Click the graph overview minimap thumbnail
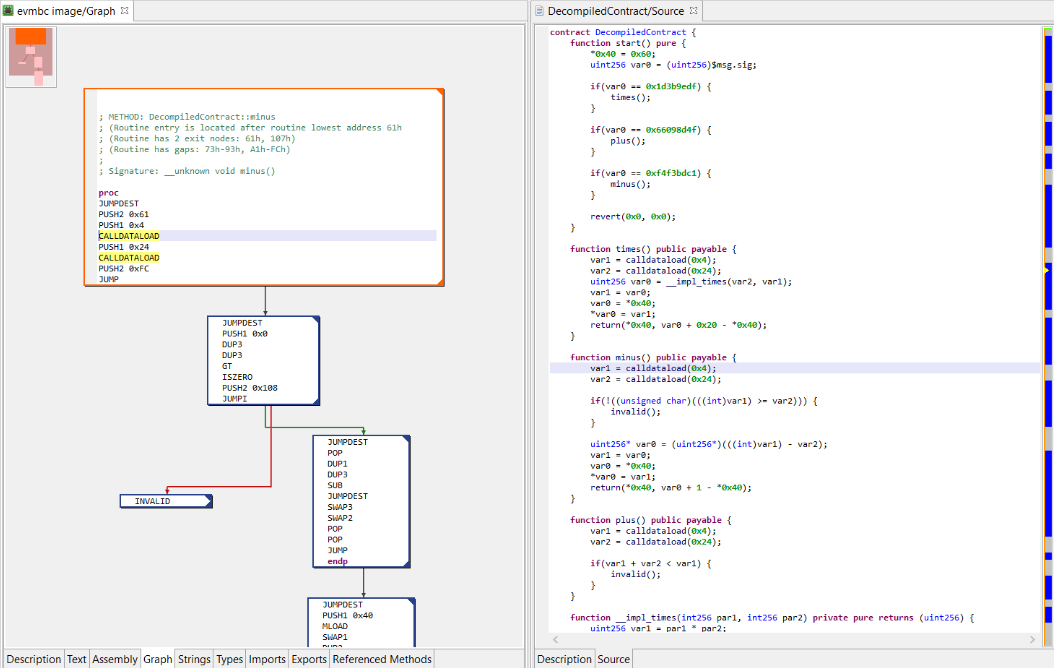The width and height of the screenshot is (1054, 668). (31, 56)
